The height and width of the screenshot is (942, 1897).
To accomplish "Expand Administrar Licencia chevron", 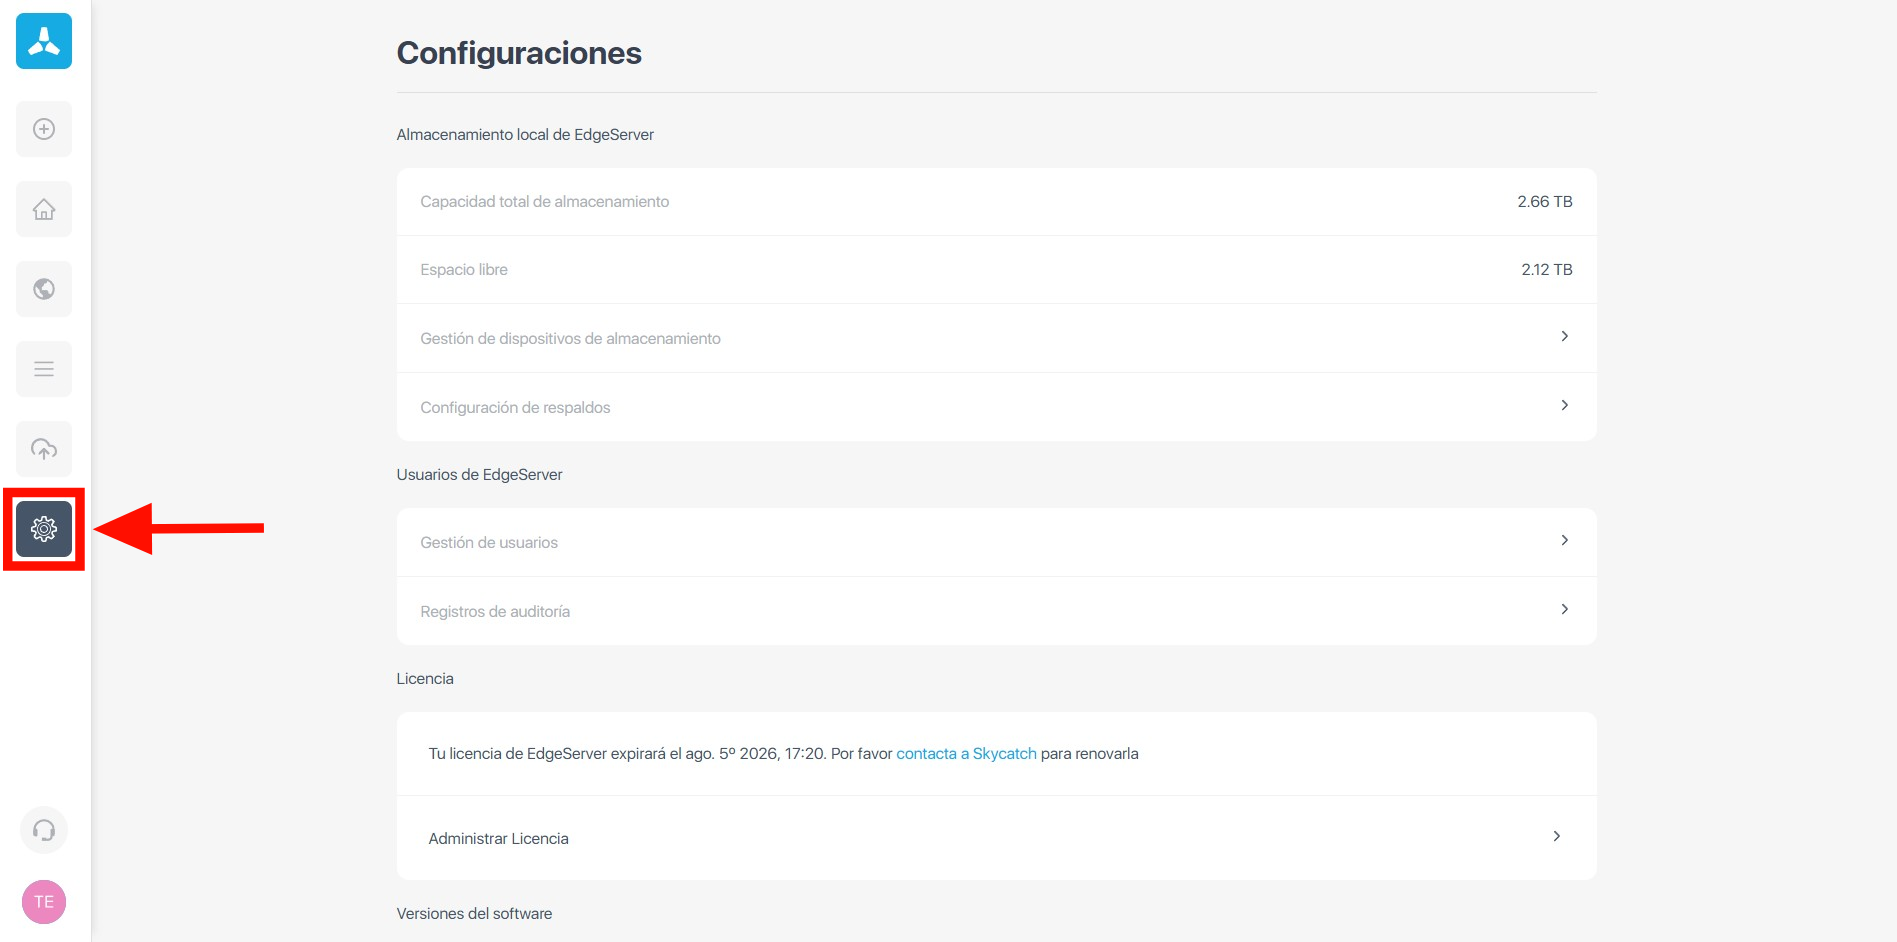I will [x=1556, y=837].
